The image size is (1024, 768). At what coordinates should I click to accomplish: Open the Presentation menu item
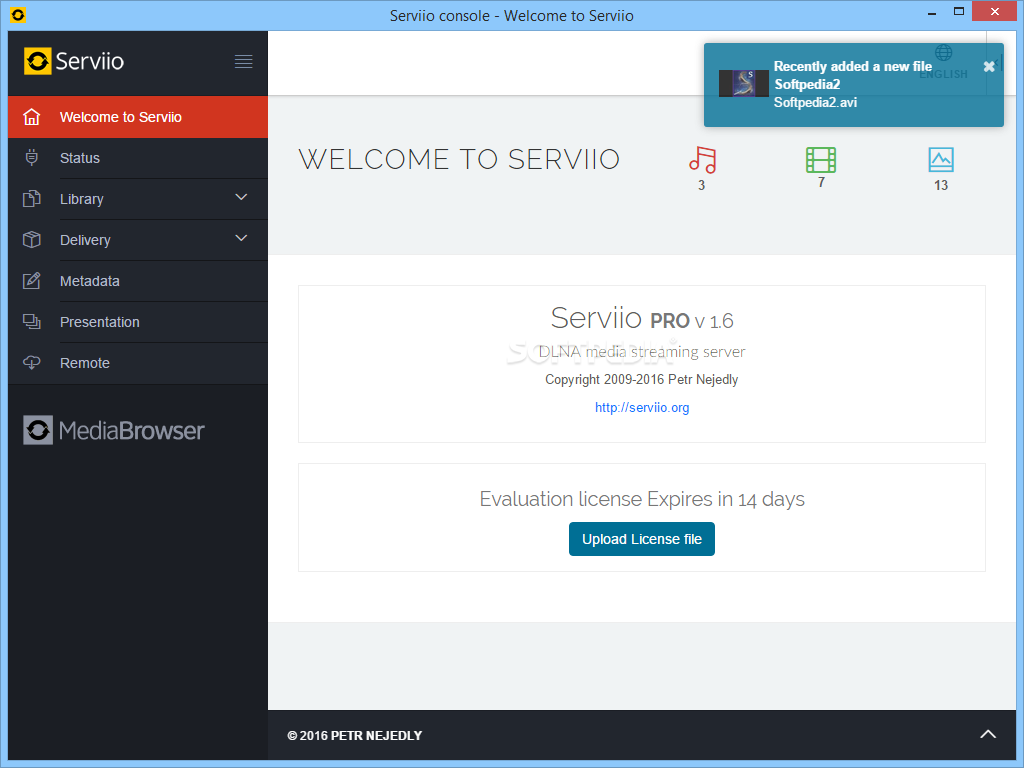click(x=138, y=322)
